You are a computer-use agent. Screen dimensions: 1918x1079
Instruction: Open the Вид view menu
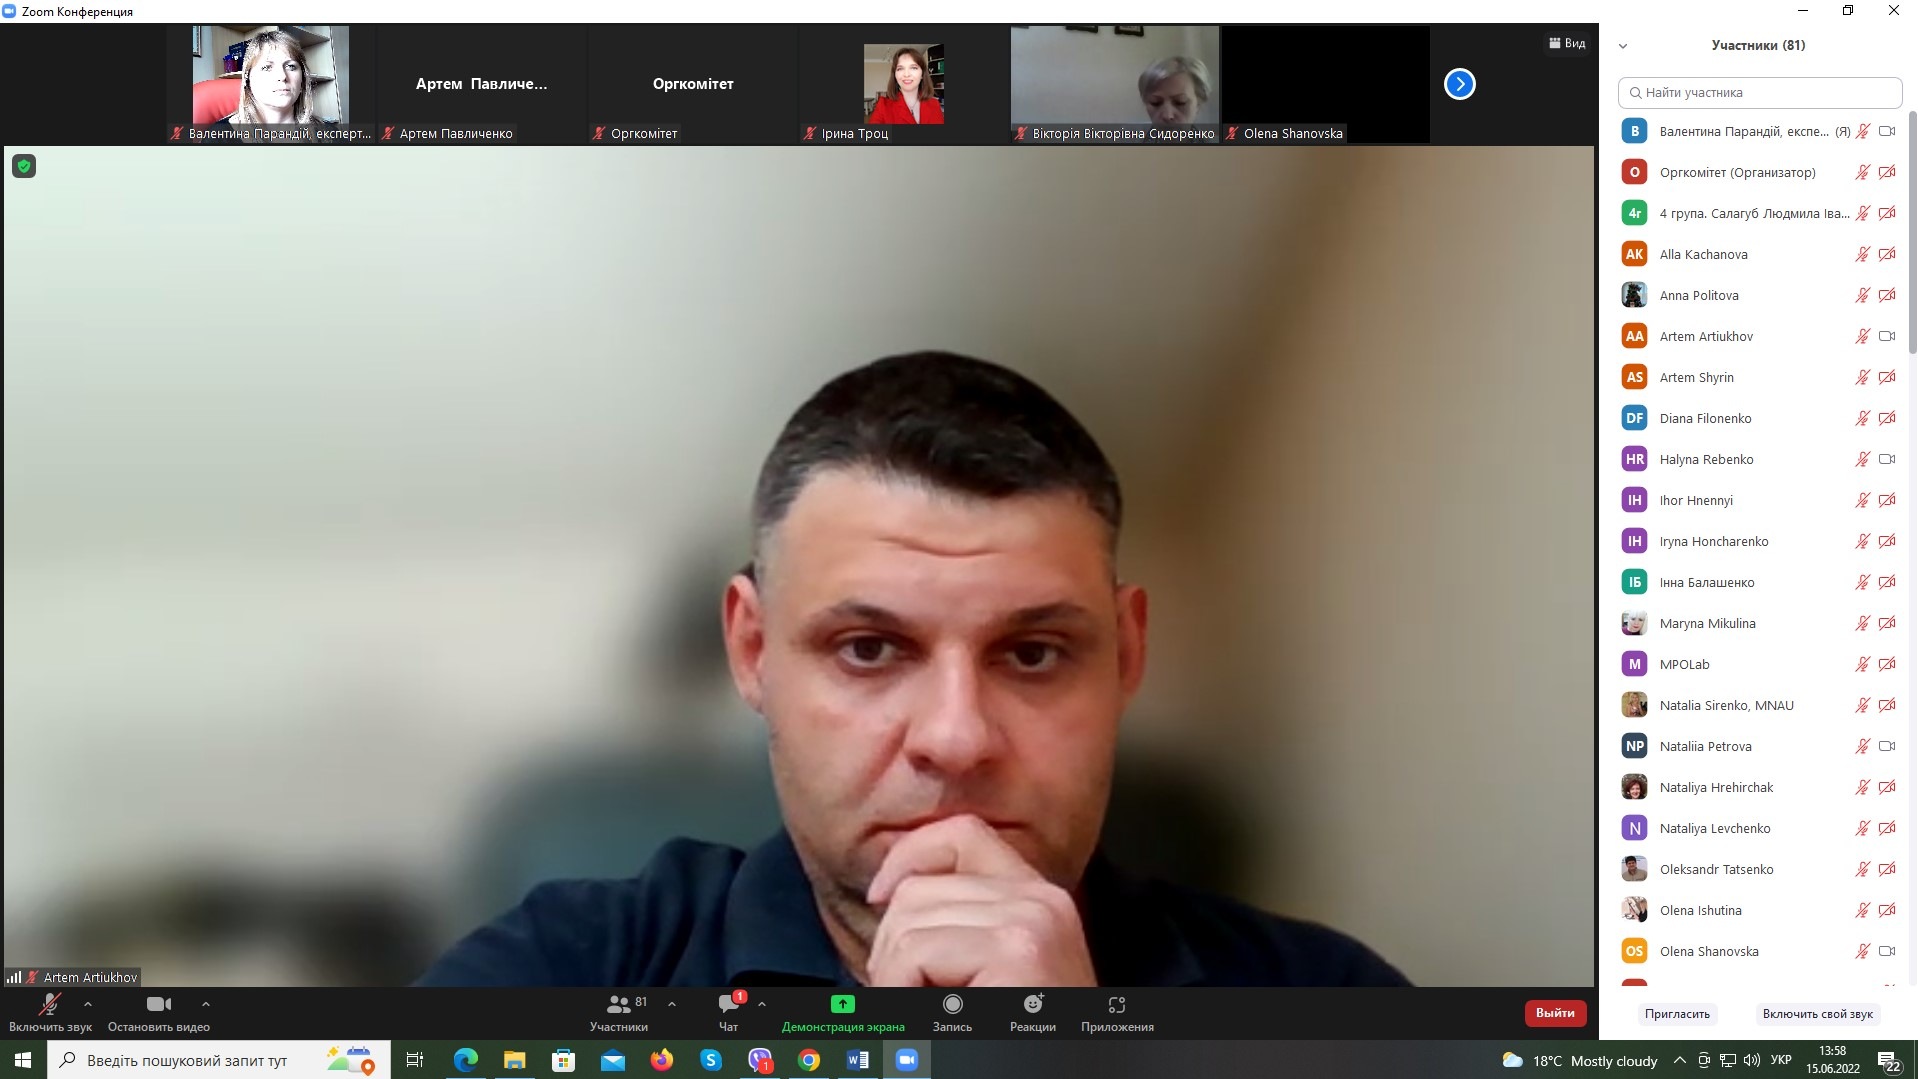pos(1567,43)
